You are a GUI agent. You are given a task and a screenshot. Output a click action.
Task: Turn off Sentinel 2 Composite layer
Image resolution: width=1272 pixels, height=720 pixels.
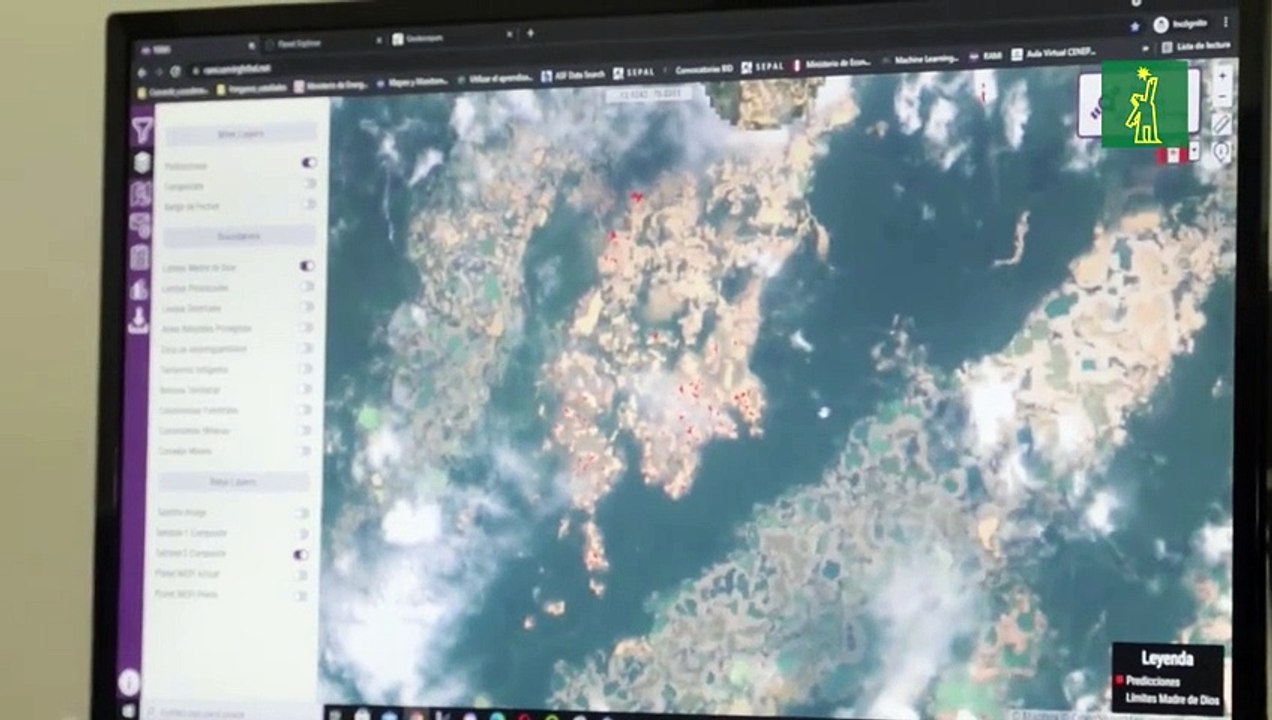pyautogui.click(x=301, y=554)
